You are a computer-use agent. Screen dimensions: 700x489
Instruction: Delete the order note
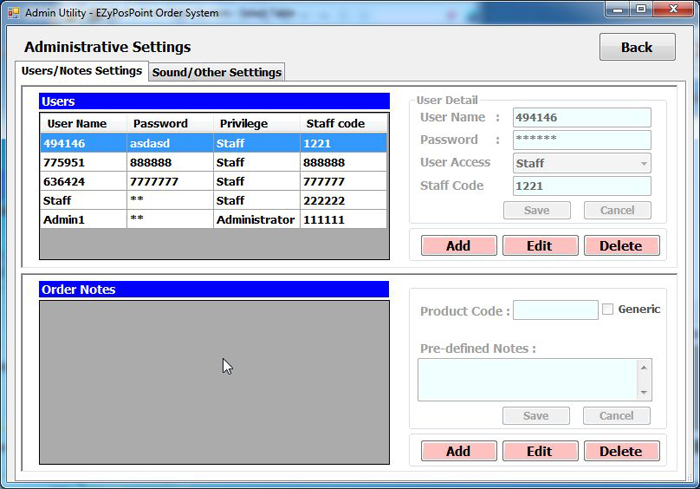(x=621, y=451)
